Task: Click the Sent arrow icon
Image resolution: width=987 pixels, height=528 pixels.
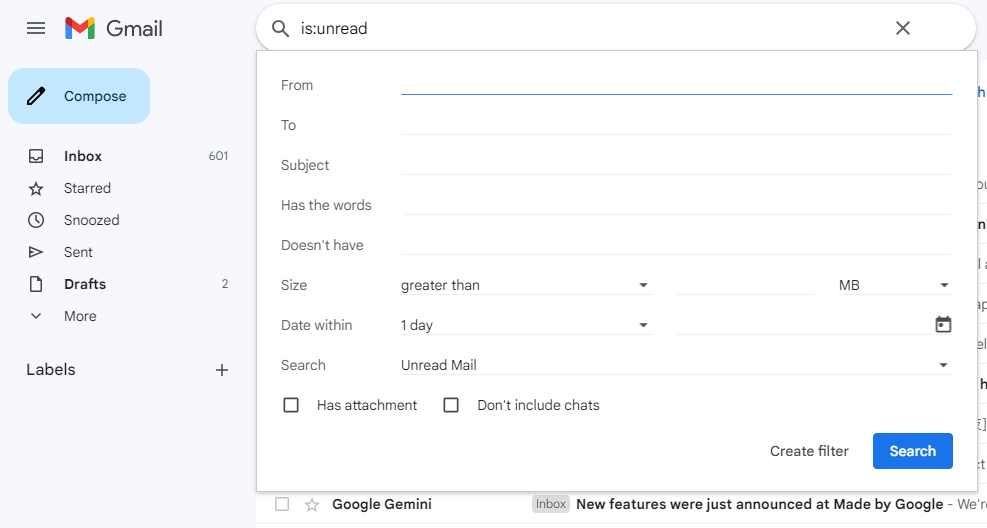Action: pos(36,252)
